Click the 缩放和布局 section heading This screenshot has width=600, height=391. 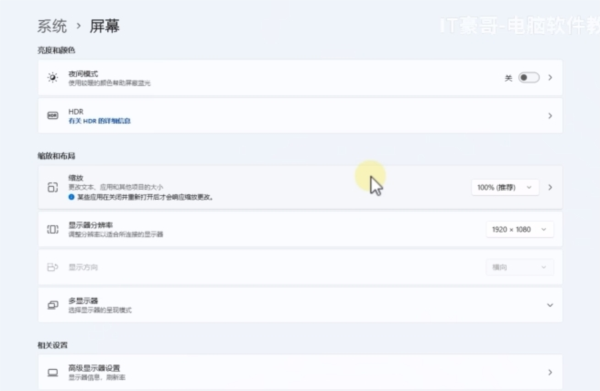tap(56, 156)
